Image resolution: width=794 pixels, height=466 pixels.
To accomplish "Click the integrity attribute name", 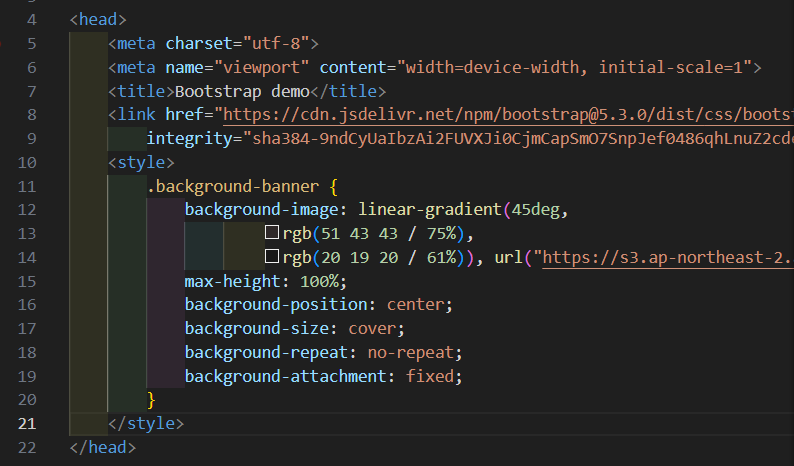I will (189, 138).
